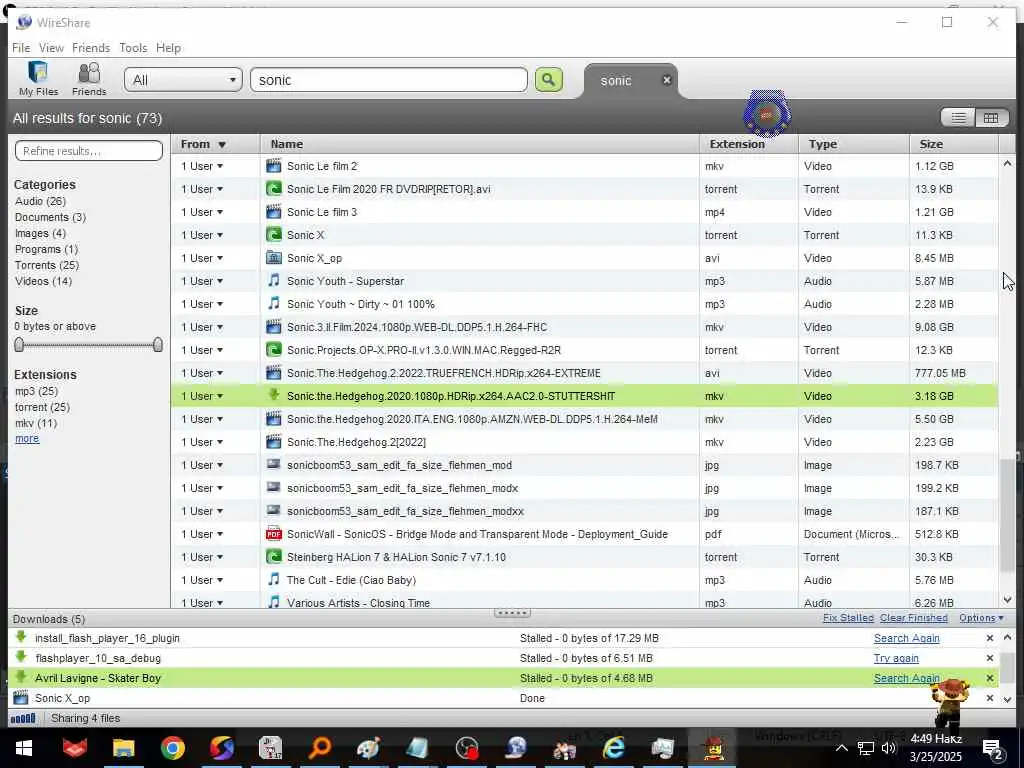The height and width of the screenshot is (768, 1024).
Task: Click the search box containing sonic
Action: tap(389, 80)
